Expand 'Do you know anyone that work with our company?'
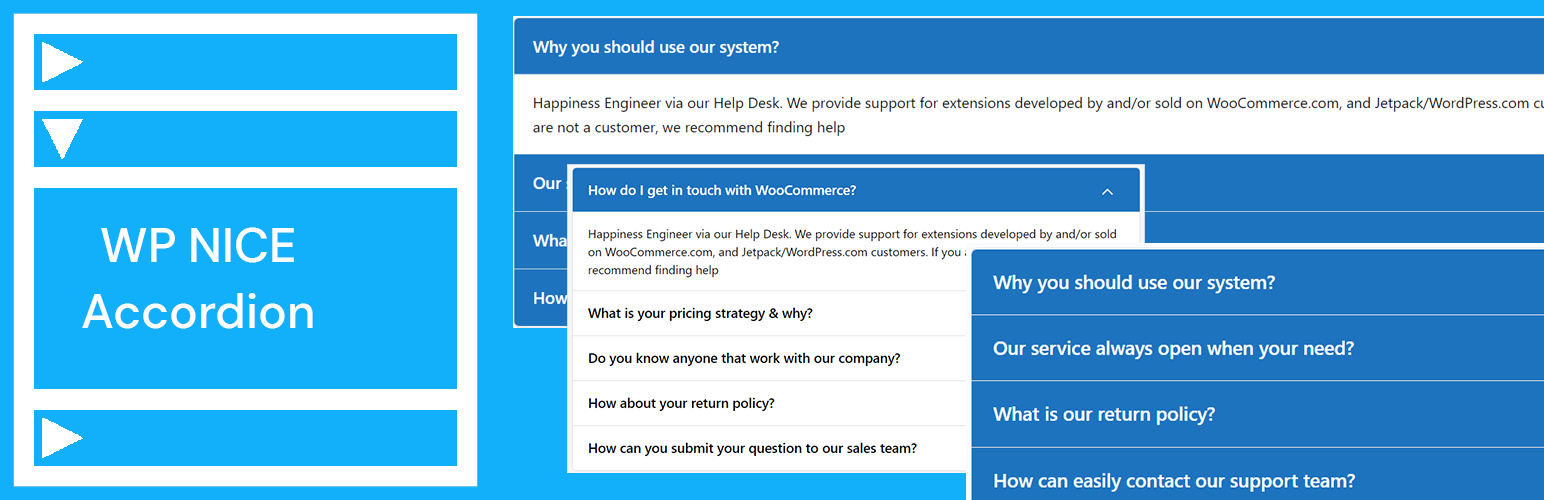The height and width of the screenshot is (500, 1544). coord(770,358)
